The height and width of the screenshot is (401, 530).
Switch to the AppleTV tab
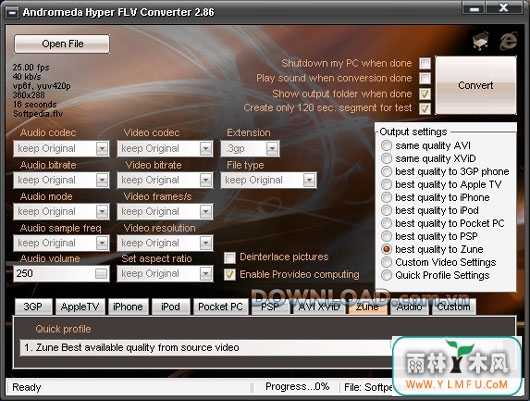(80, 307)
